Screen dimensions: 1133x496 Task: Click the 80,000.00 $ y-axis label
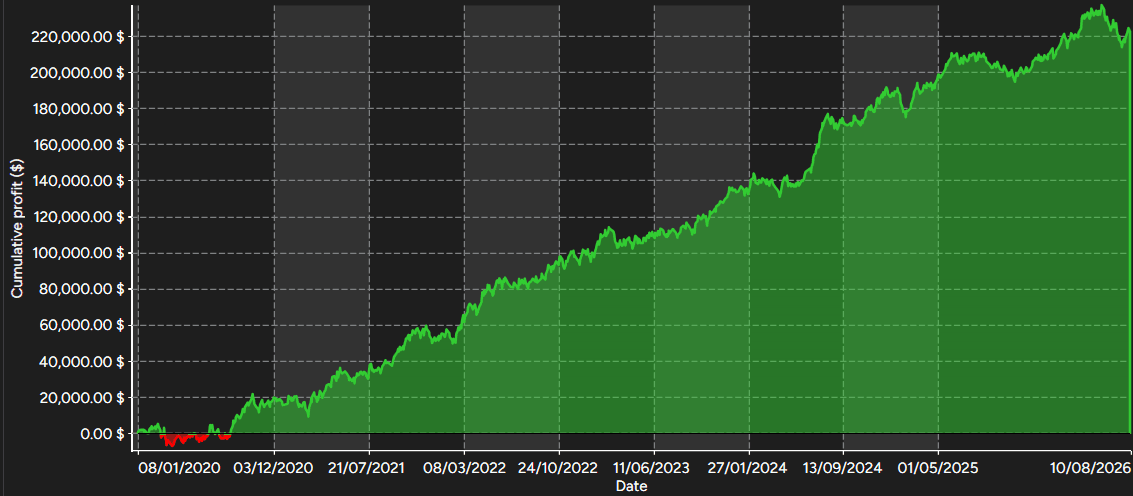point(81,289)
